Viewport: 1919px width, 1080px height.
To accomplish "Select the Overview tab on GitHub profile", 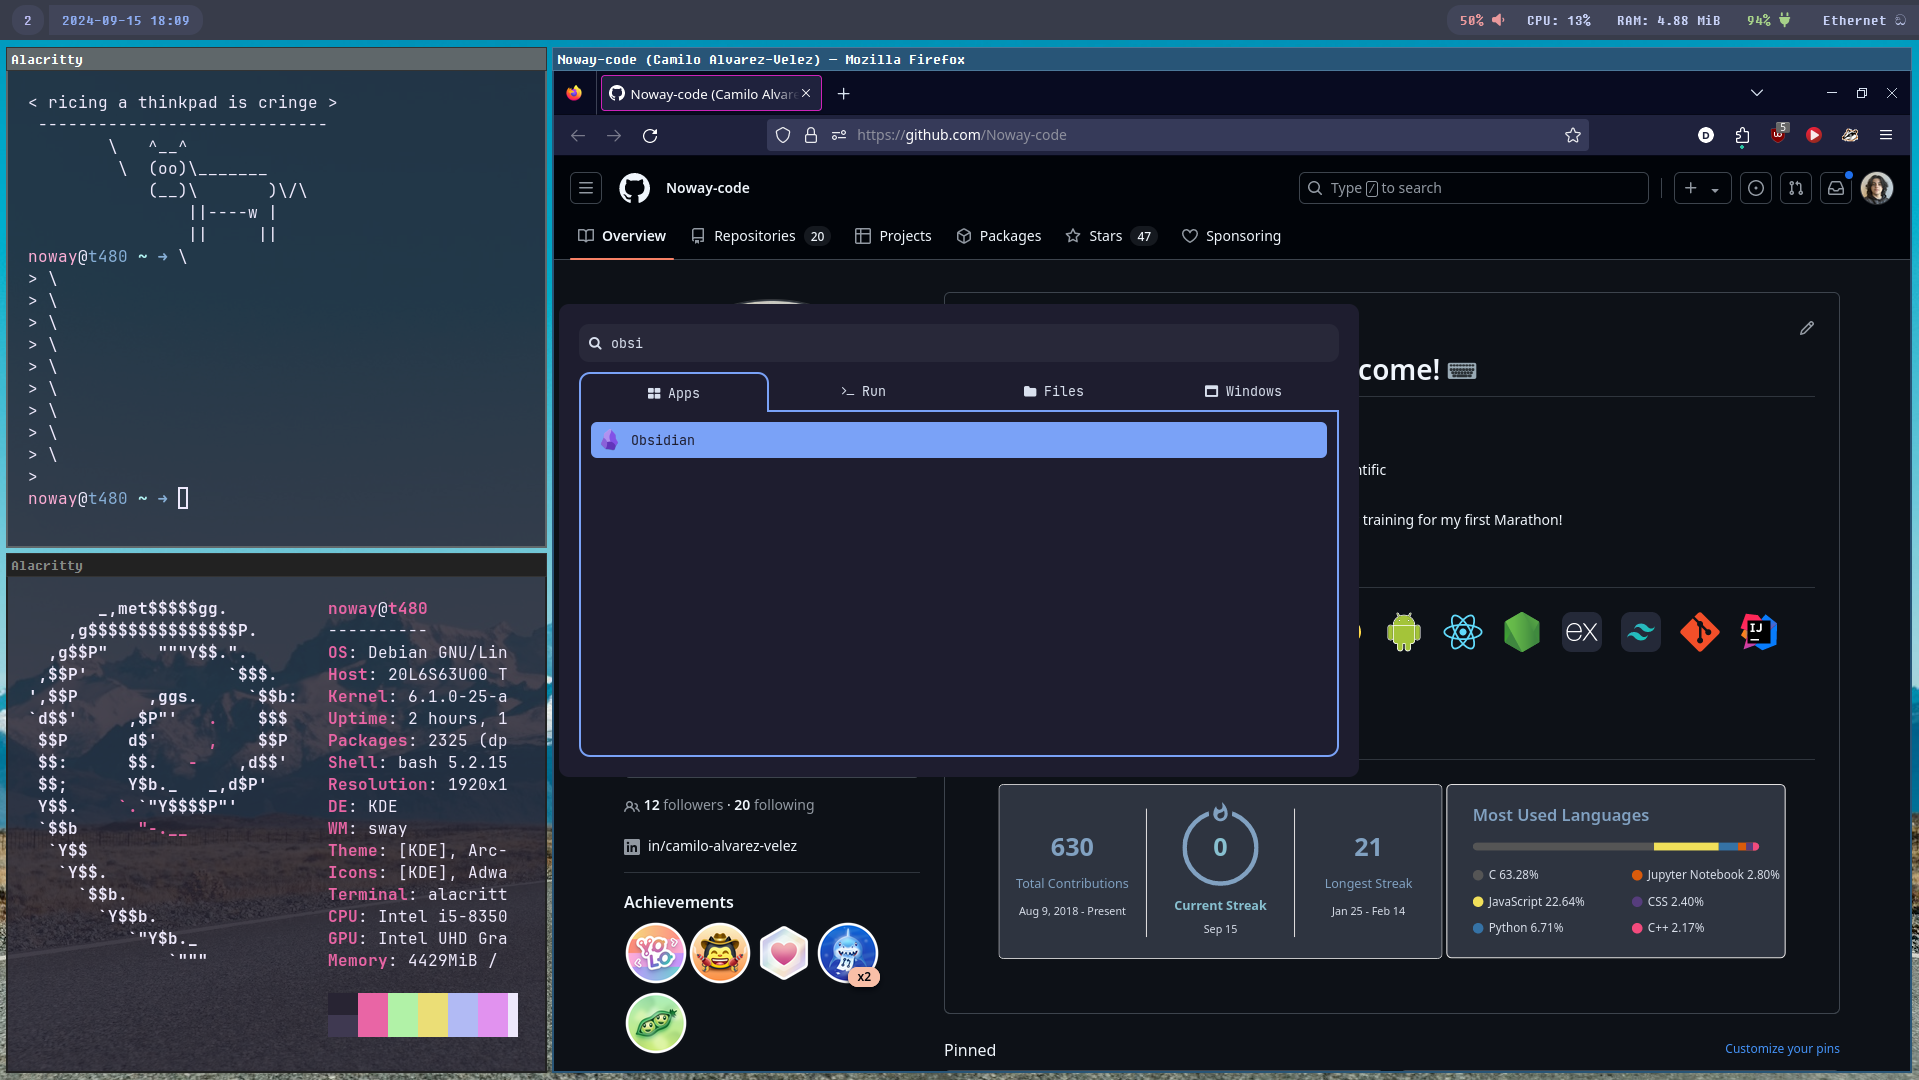I will pyautogui.click(x=622, y=236).
